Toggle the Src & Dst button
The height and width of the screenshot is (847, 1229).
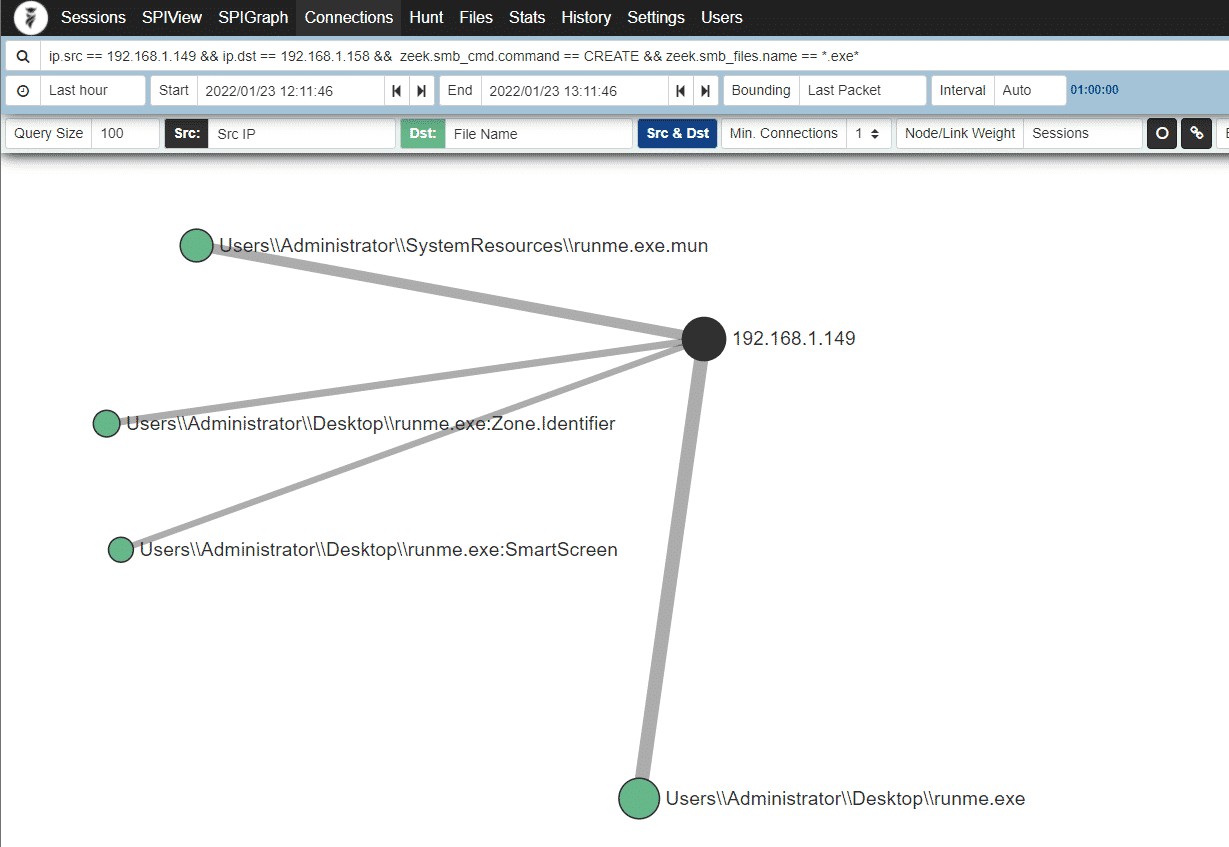tap(677, 133)
